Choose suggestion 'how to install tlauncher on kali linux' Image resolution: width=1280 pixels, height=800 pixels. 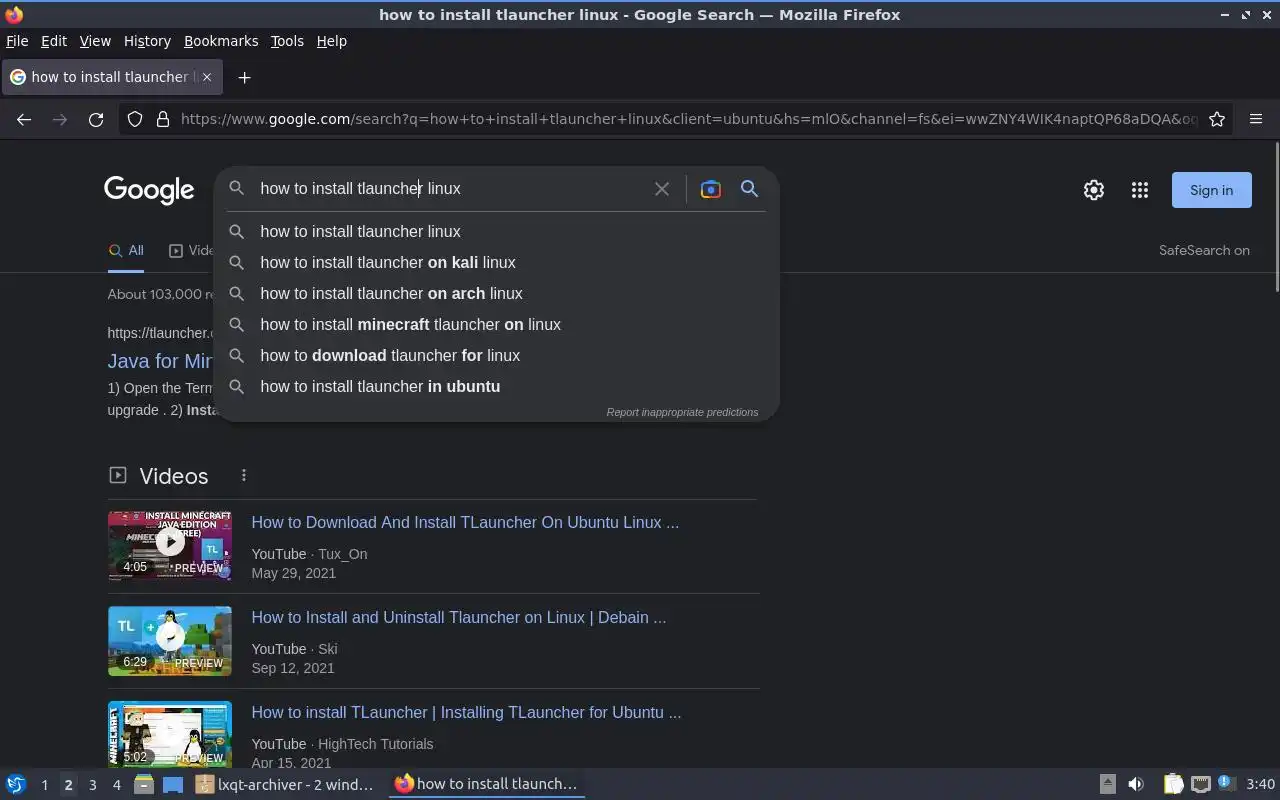(496, 262)
